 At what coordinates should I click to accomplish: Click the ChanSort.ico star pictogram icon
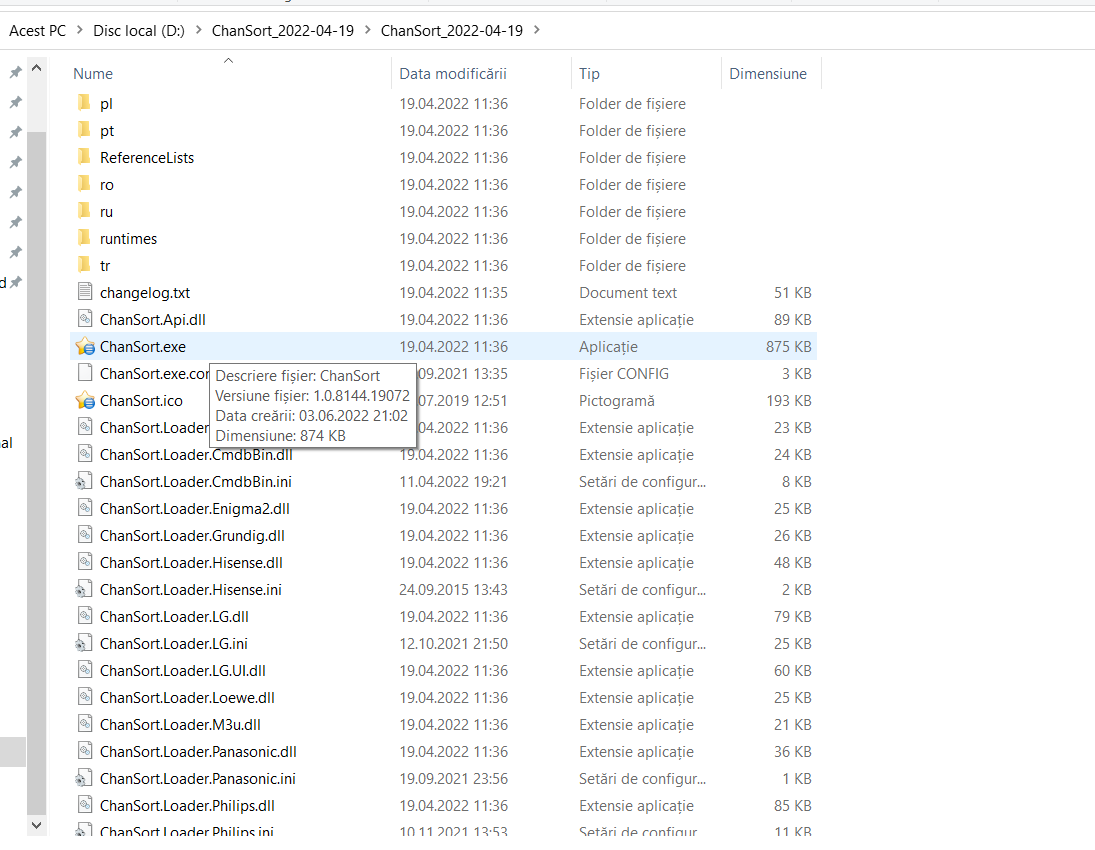click(x=84, y=400)
